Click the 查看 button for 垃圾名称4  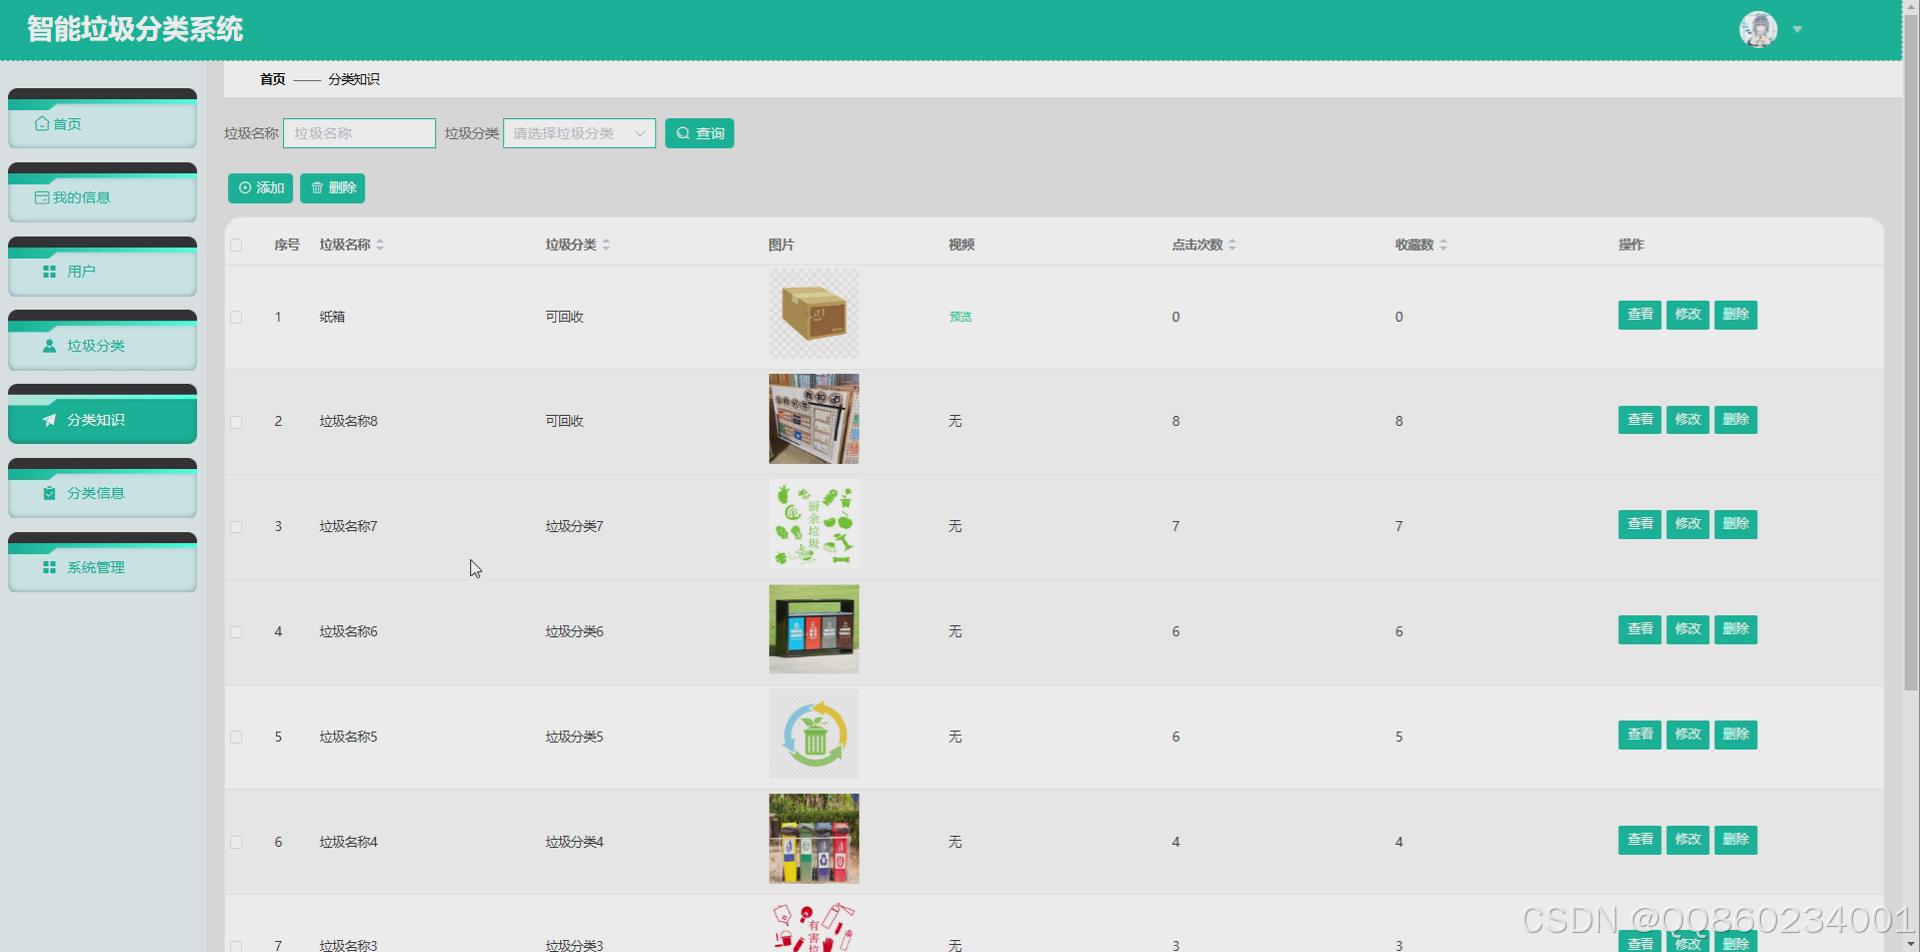tap(1639, 840)
